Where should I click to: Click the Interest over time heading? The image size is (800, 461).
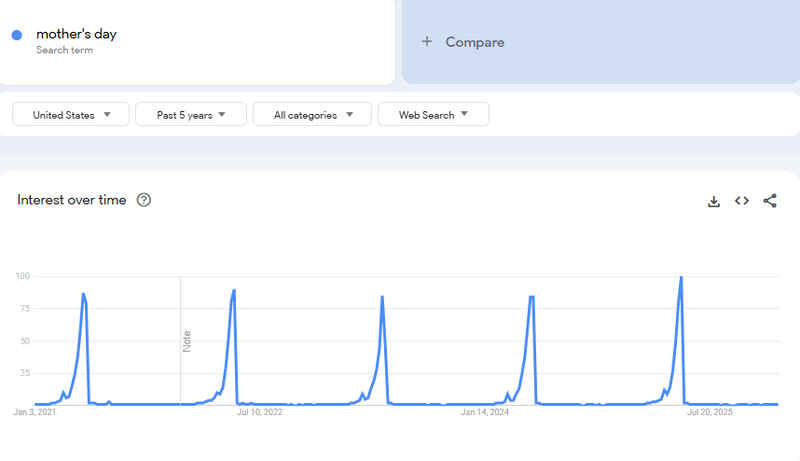(x=71, y=200)
